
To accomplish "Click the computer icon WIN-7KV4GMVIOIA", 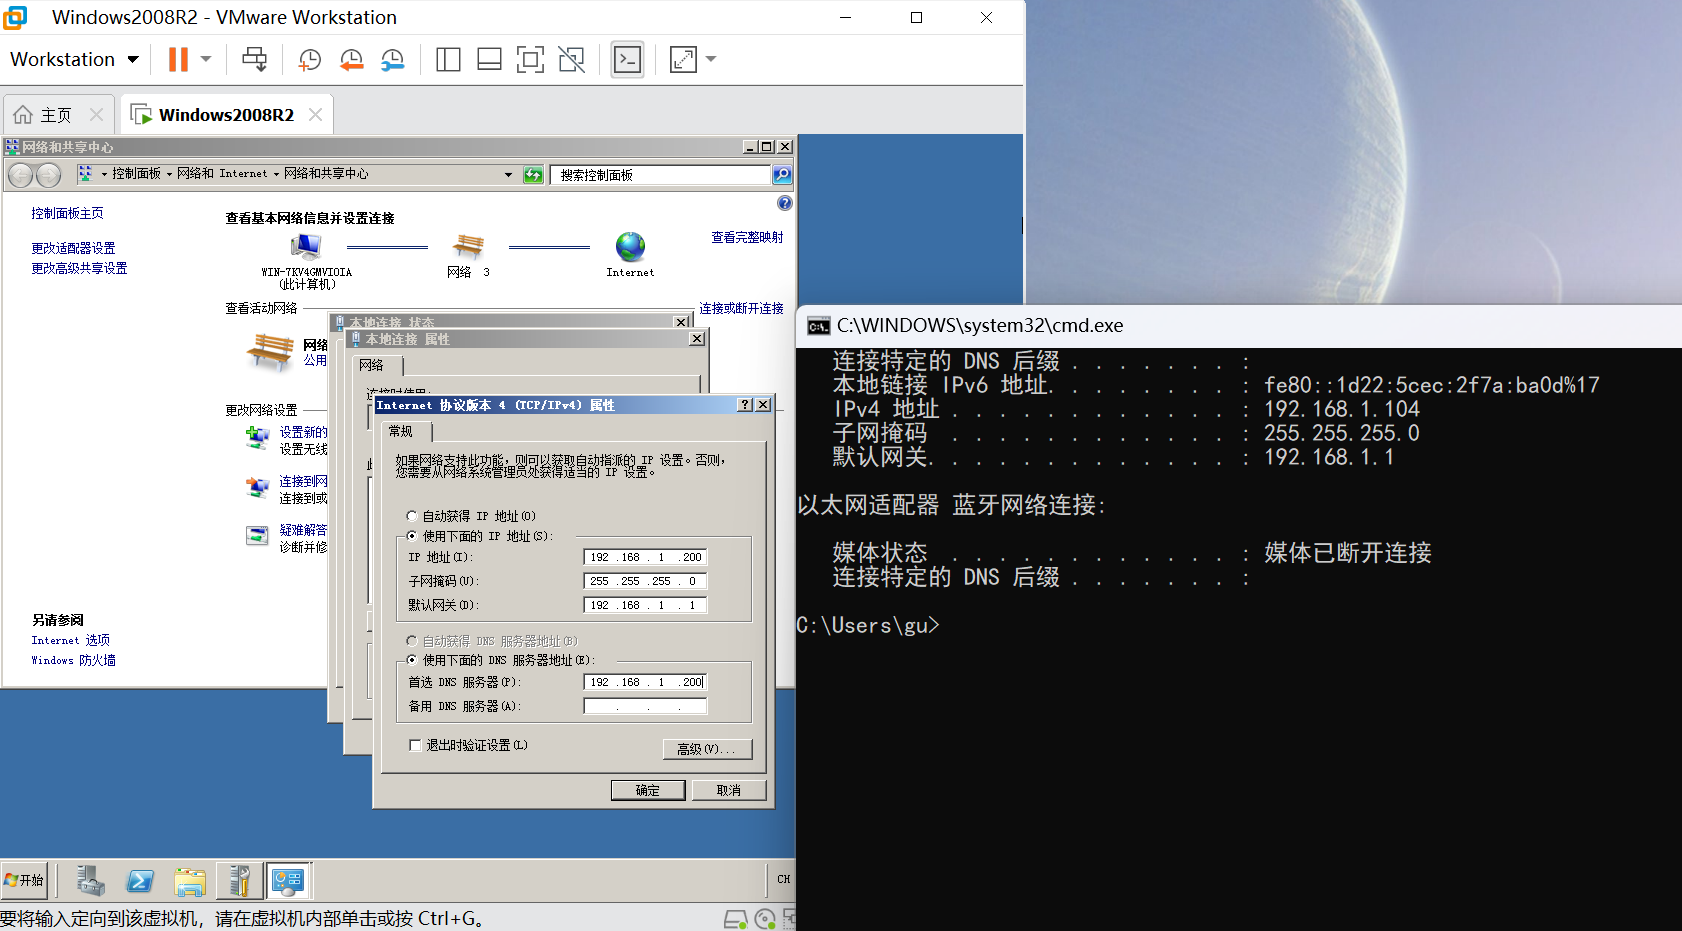I will click(x=306, y=246).
